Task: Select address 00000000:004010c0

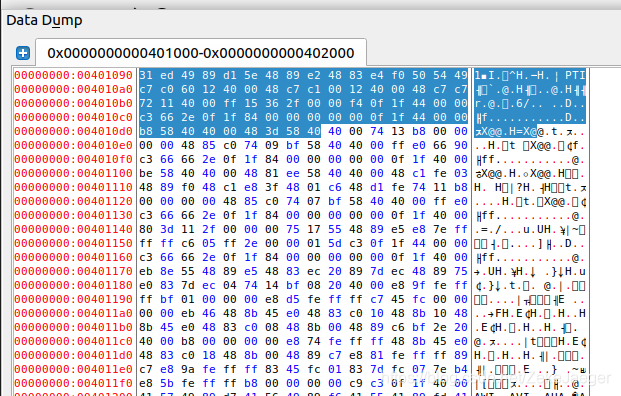Action: (74, 117)
